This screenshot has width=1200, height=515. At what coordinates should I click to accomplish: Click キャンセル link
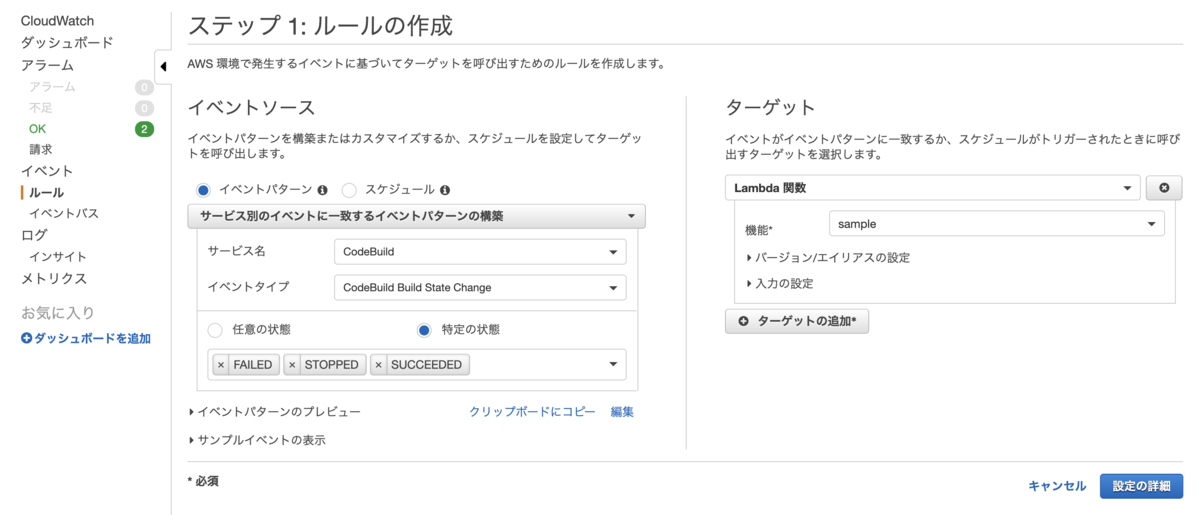pyautogui.click(x=1057, y=486)
